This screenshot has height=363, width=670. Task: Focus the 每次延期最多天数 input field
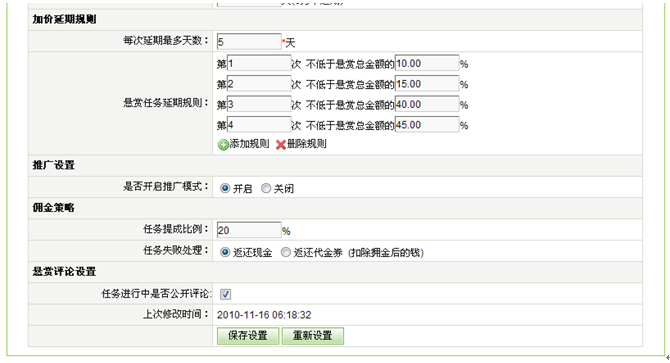click(x=249, y=42)
